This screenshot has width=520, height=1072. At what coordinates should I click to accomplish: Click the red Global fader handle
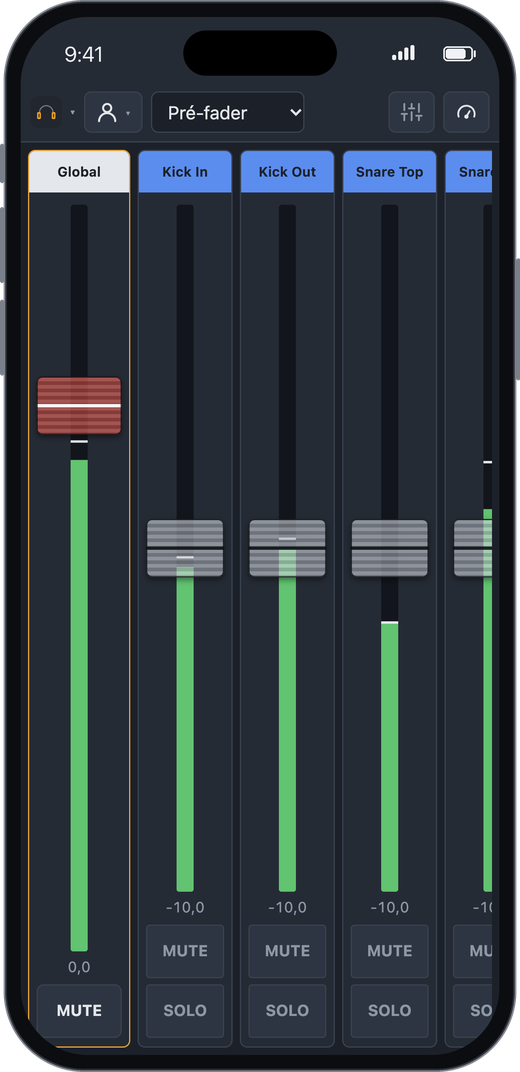click(x=79, y=405)
